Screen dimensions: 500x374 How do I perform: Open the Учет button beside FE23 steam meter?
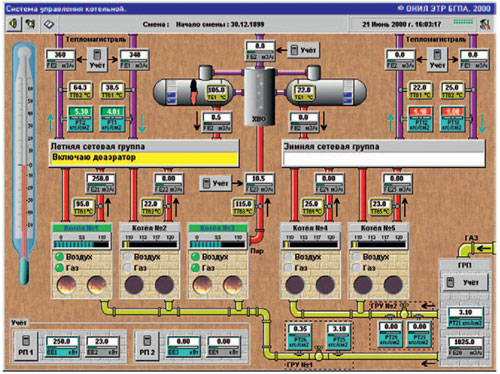point(216,183)
